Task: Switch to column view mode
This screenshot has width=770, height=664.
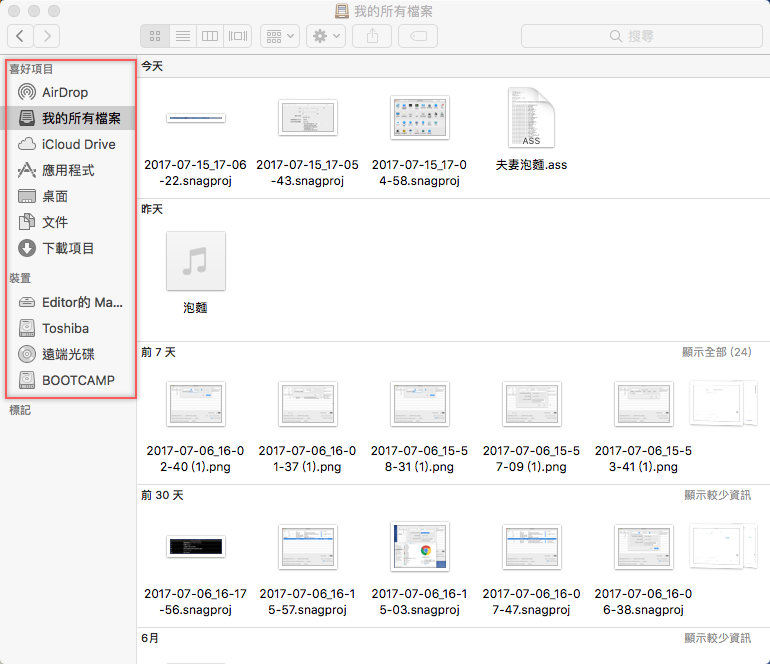Action: (210, 36)
